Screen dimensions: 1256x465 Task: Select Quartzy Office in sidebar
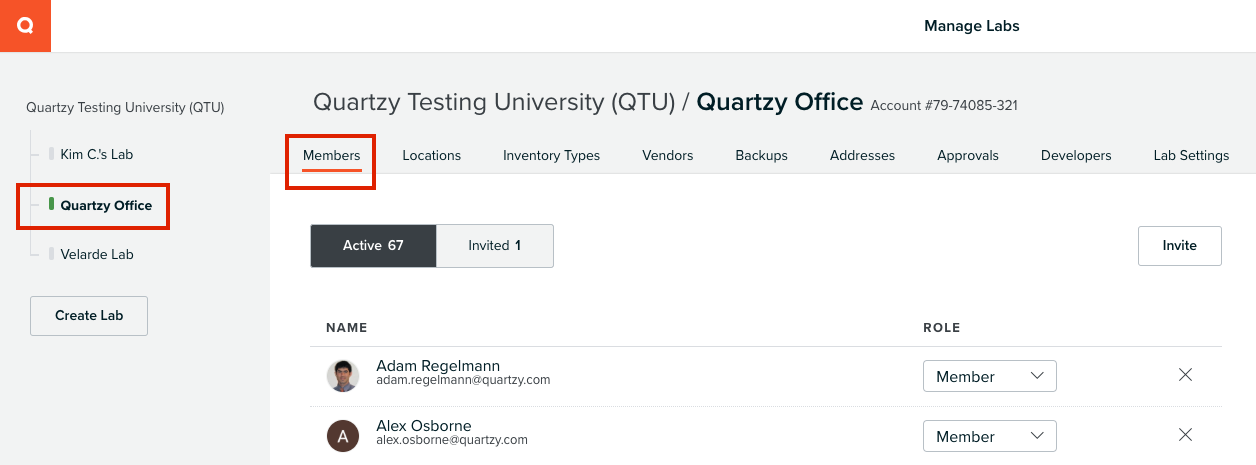click(106, 205)
